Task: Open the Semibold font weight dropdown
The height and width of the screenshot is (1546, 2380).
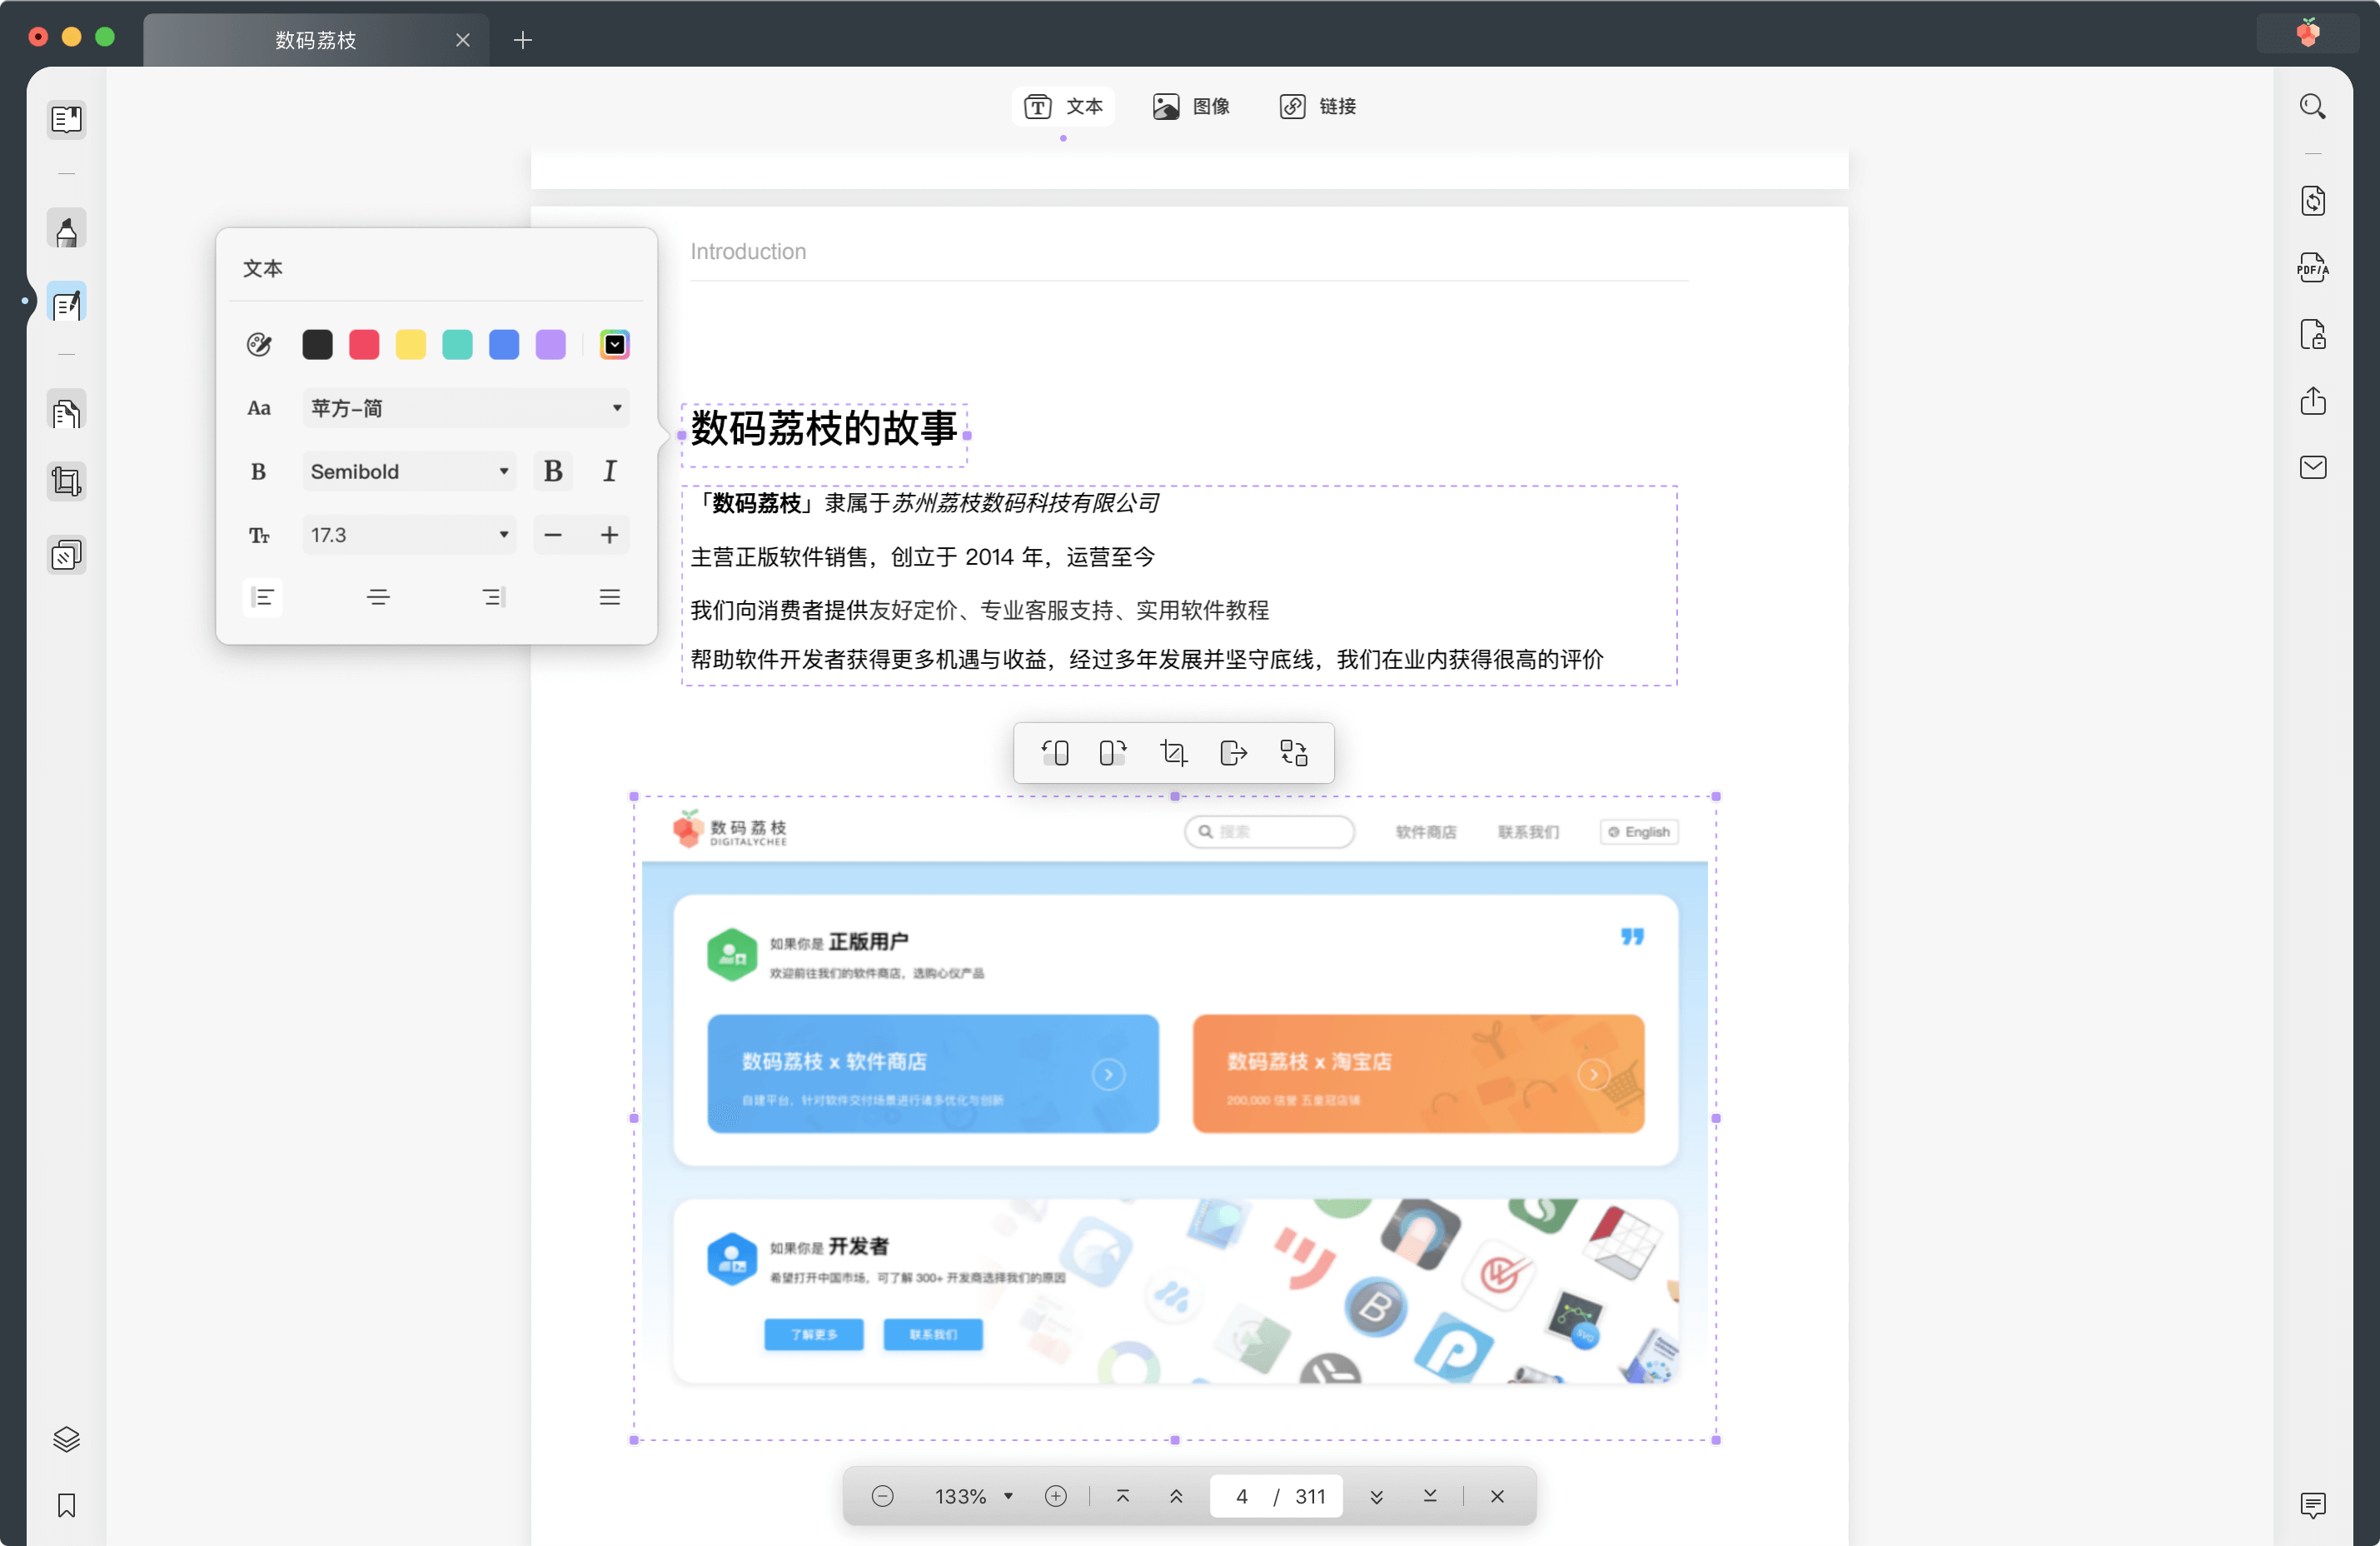Action: [x=408, y=470]
